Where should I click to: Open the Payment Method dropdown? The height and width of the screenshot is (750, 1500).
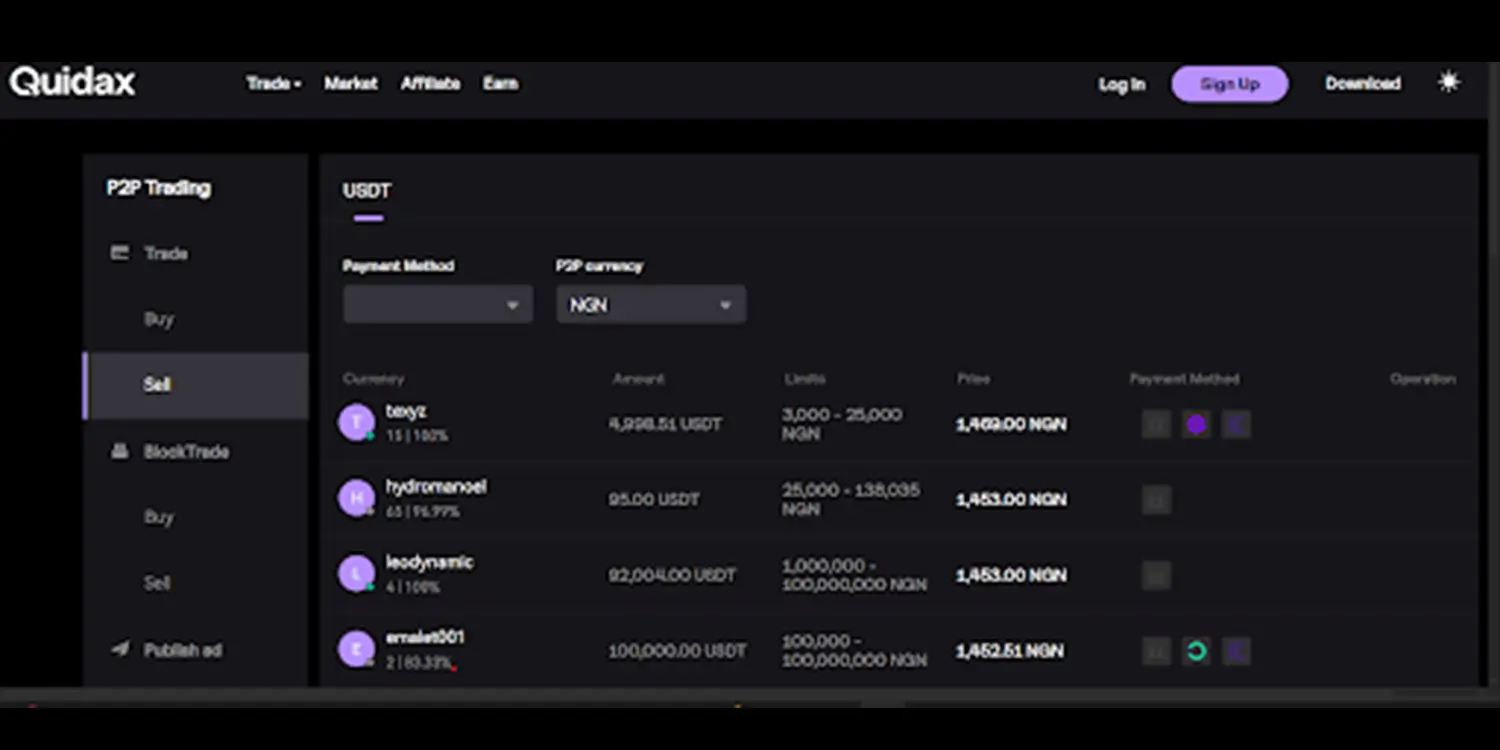coord(437,304)
